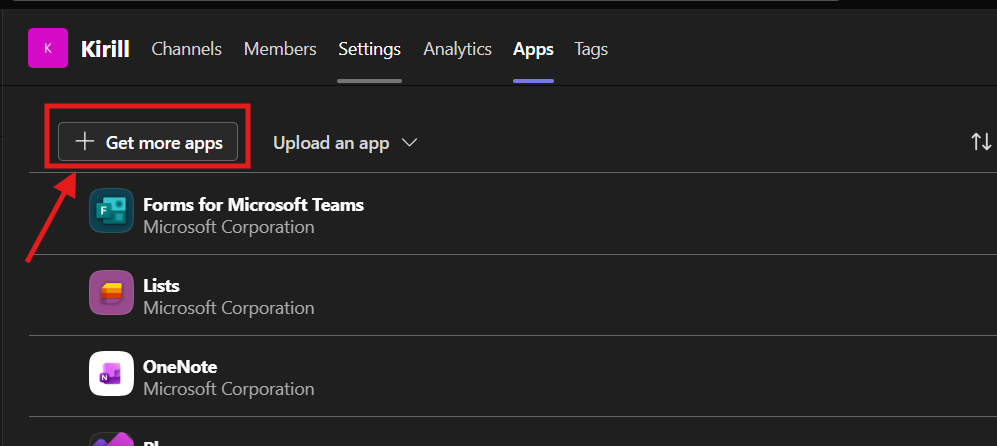This screenshot has height=446, width=997.
Task: Click the Kirill team name
Action: [x=105, y=49]
